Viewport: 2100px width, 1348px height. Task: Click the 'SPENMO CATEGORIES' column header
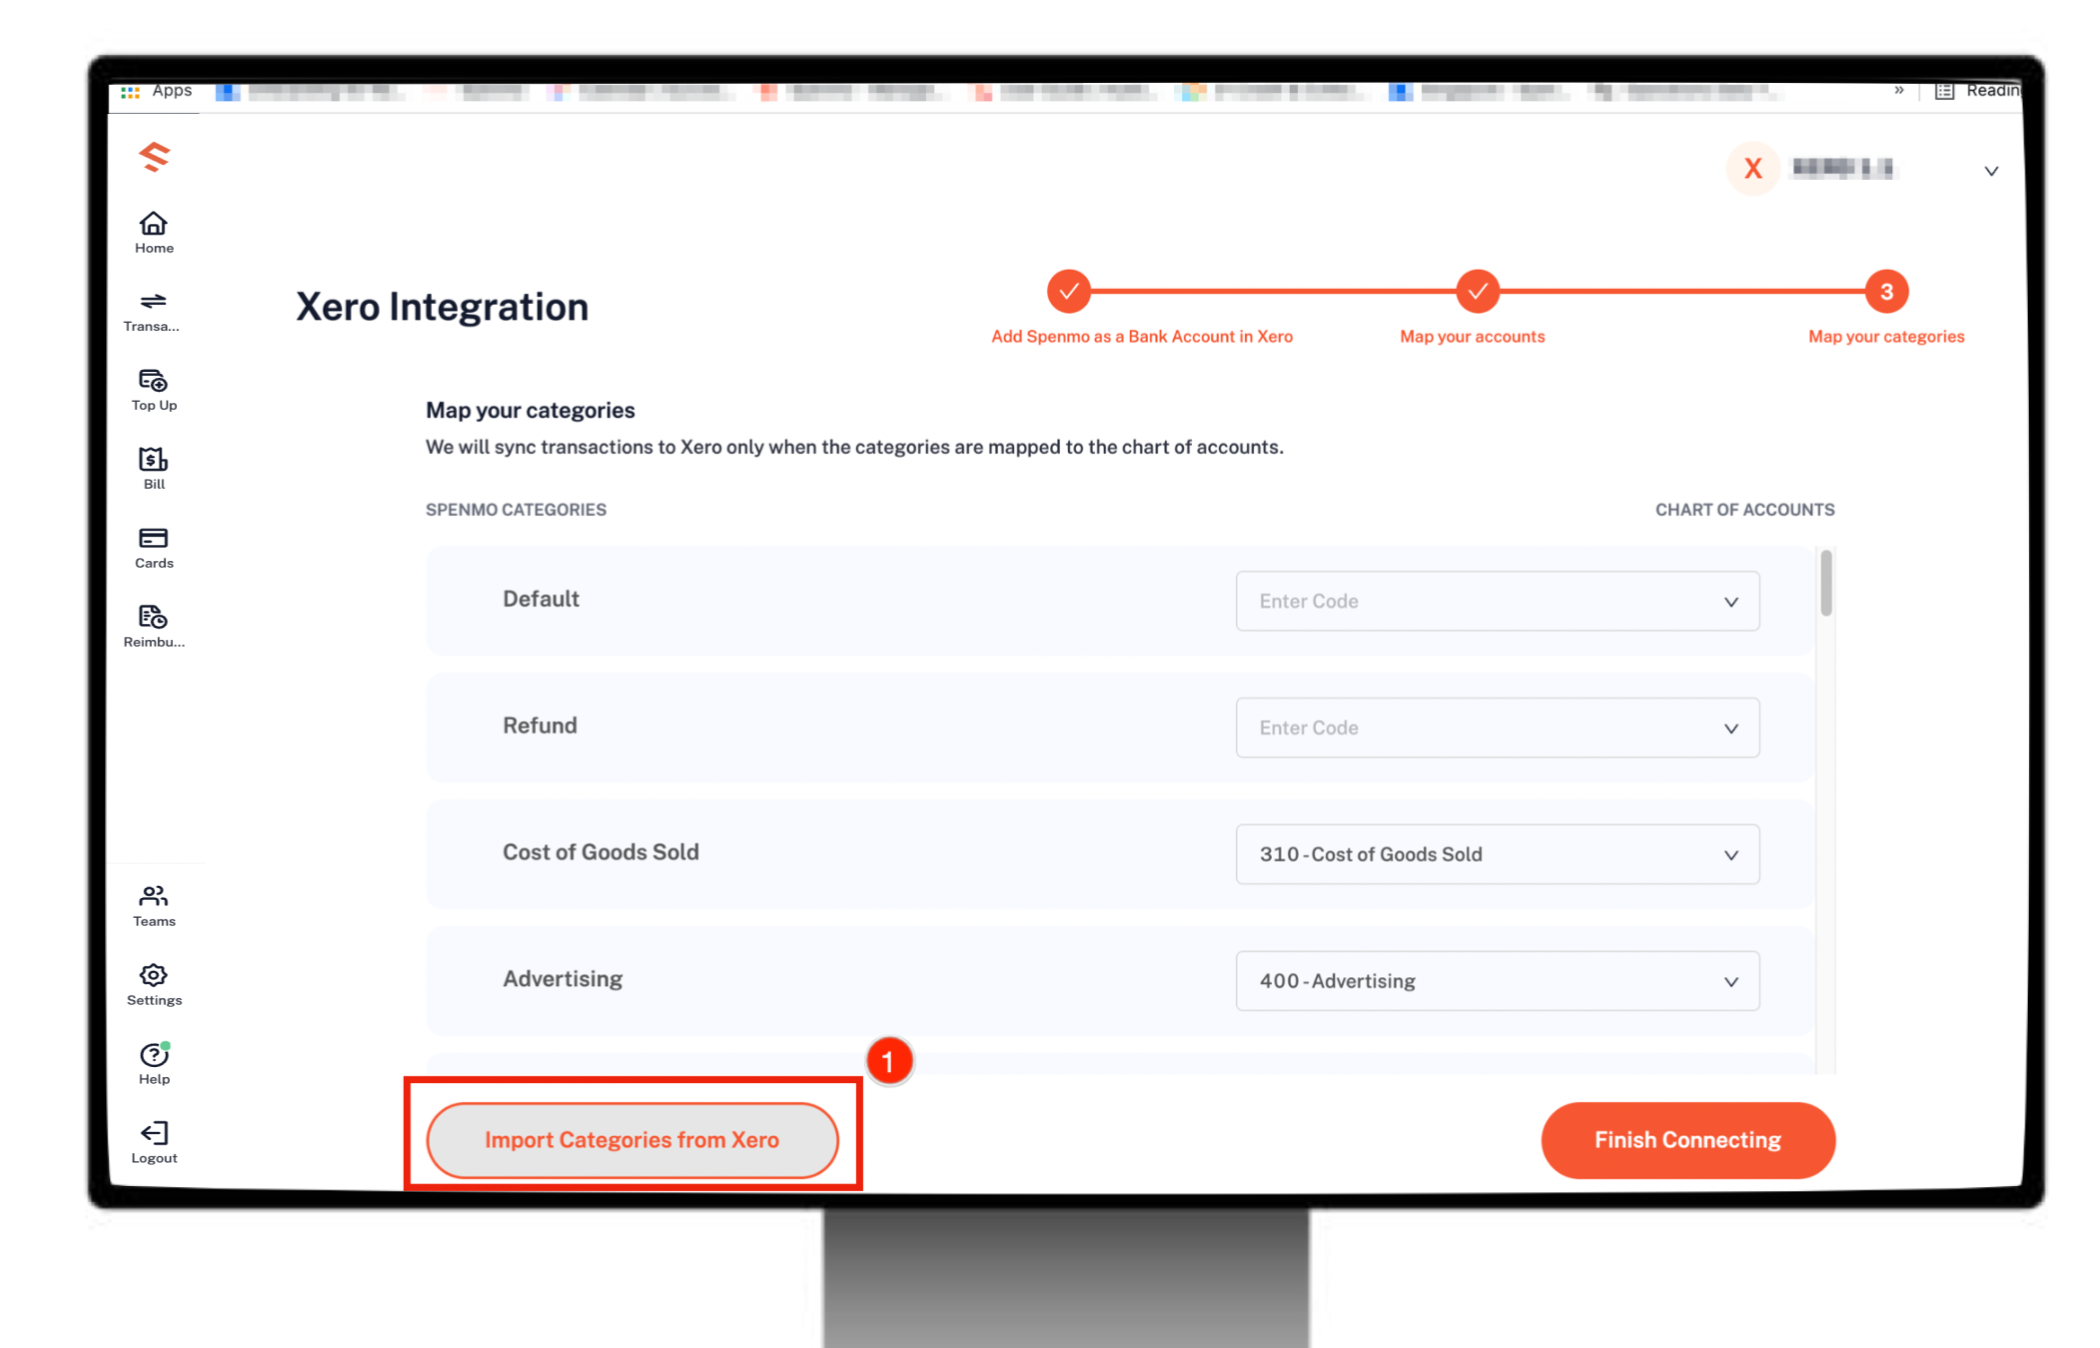tap(516, 510)
